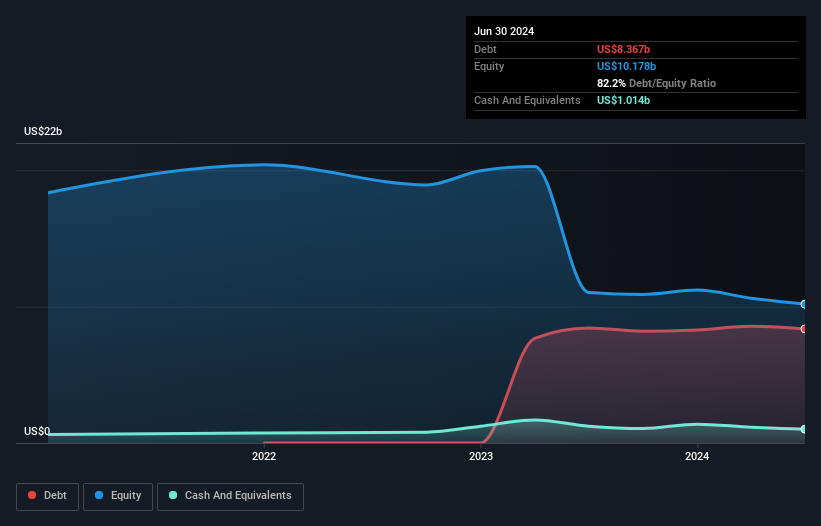Click the US$22b y-axis label
Screen dimensions: 821x526
coord(43,131)
